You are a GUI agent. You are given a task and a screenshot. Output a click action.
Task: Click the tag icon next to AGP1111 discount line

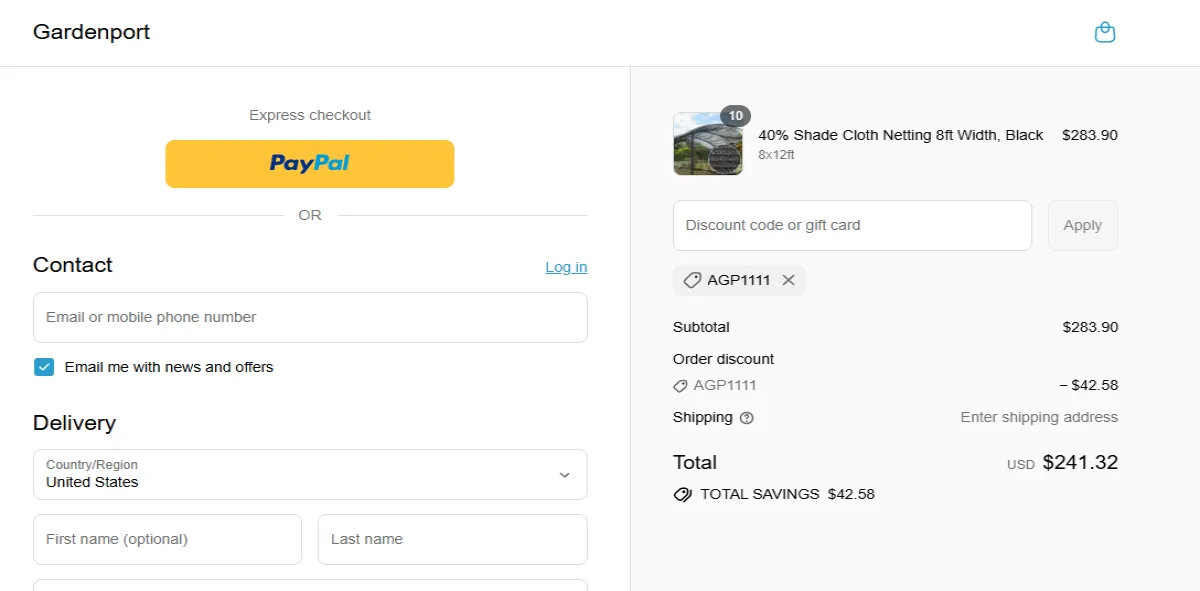[x=682, y=385]
